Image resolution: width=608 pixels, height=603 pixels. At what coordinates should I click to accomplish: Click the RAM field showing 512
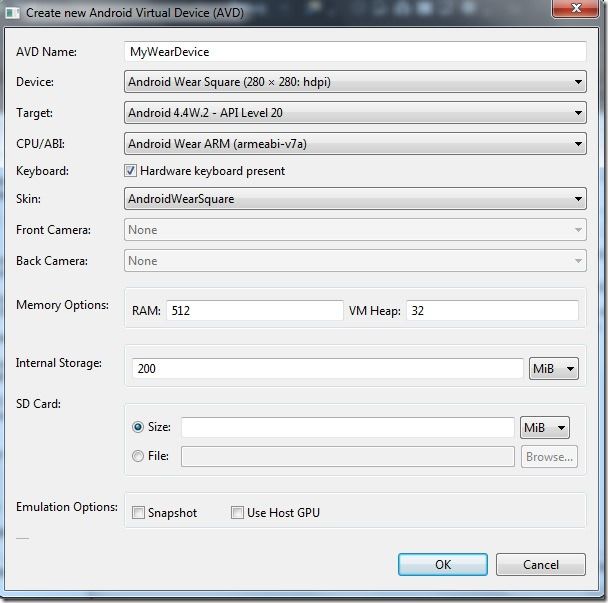(x=255, y=311)
